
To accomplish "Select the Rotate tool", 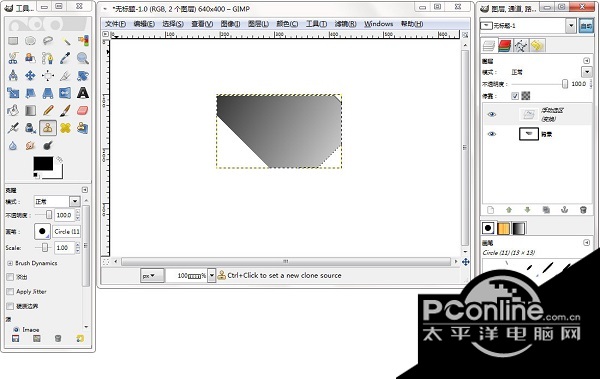I will 83,75.
